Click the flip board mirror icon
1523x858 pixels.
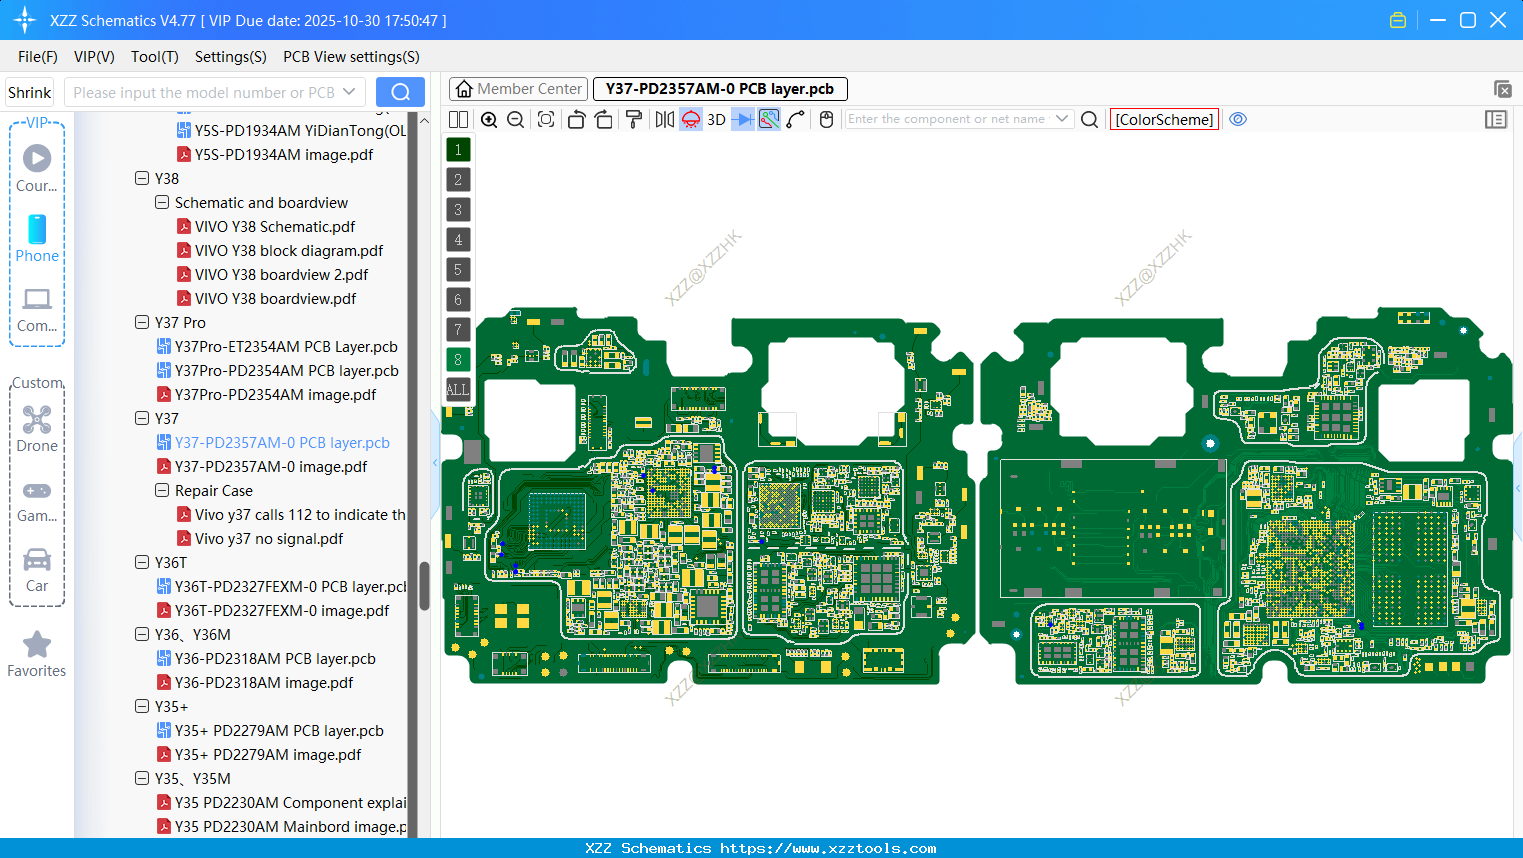[662, 119]
